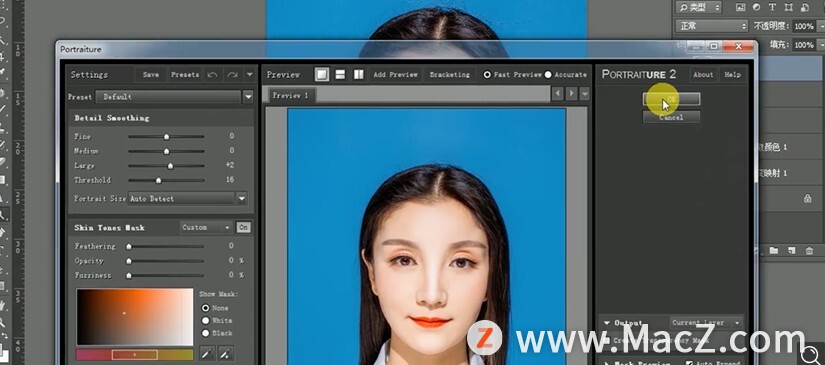This screenshot has width=825, height=365.
Task: Open Photoshop blend mode 正常 dropdown
Action: coord(712,26)
